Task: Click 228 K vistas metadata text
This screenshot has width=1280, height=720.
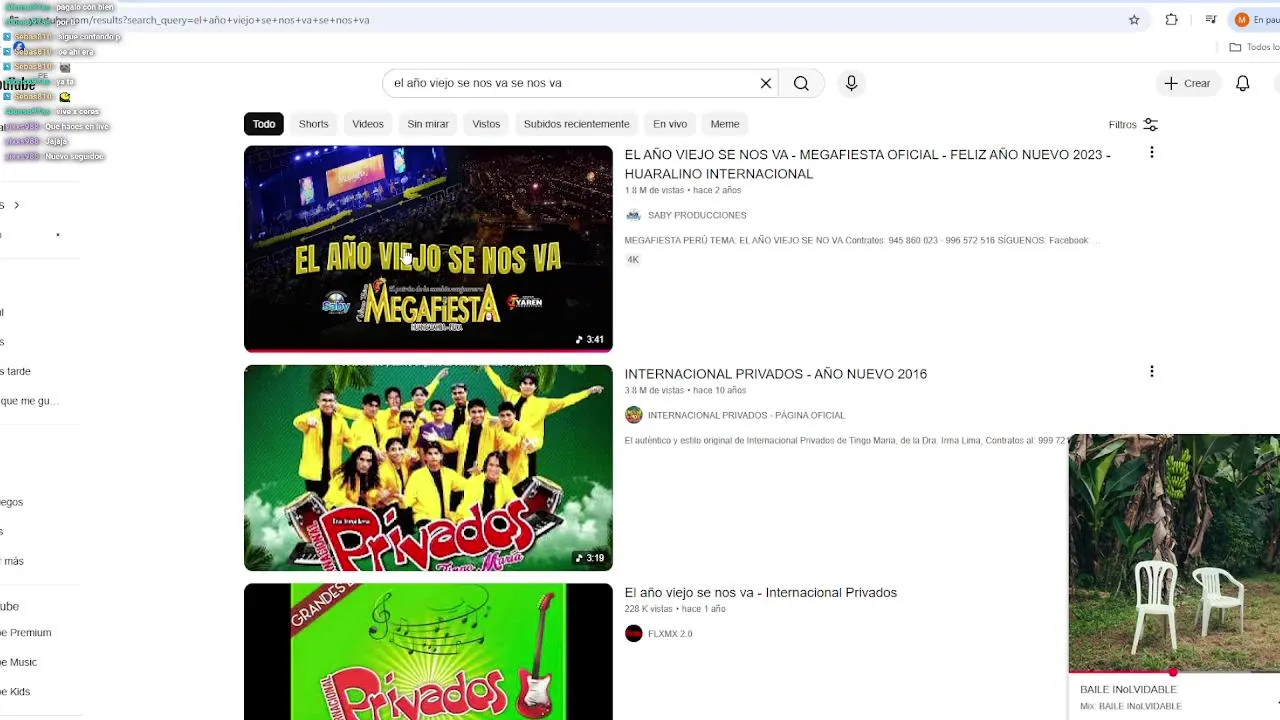Action: coord(648,609)
